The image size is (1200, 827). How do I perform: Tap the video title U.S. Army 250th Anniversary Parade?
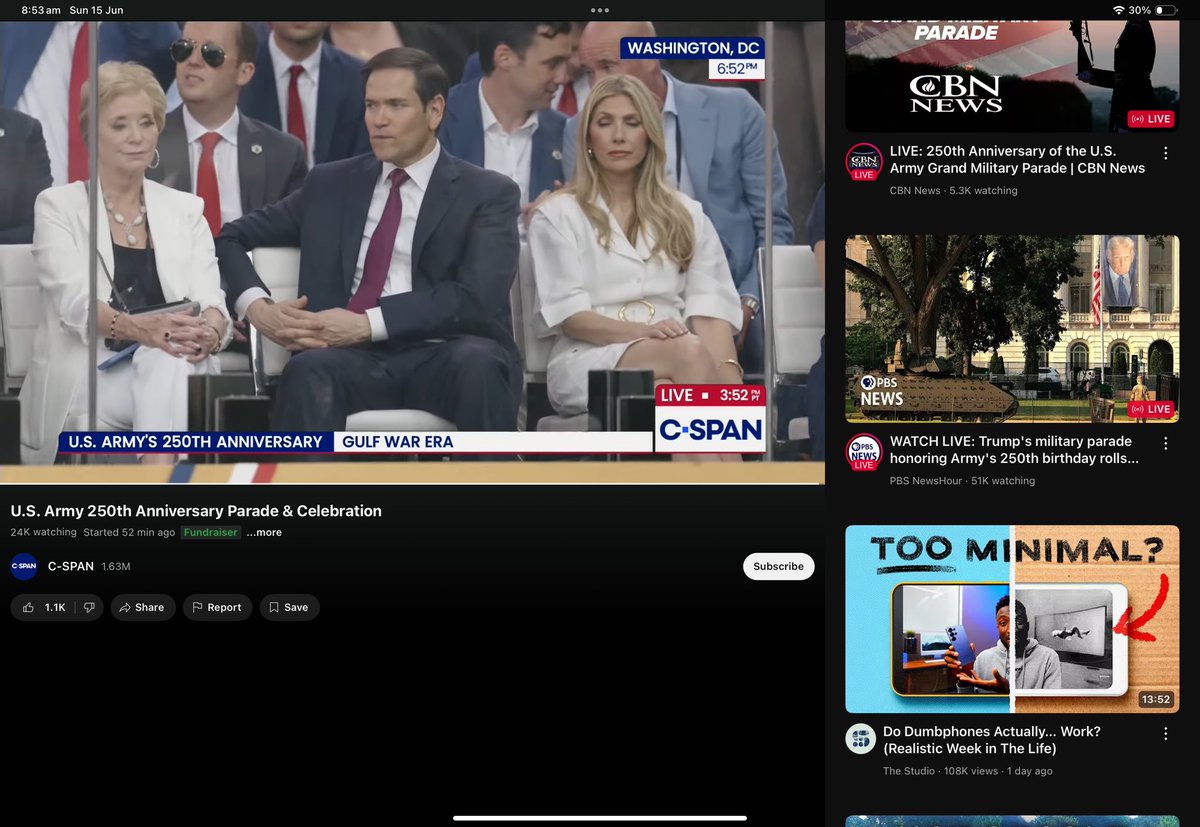(196, 511)
